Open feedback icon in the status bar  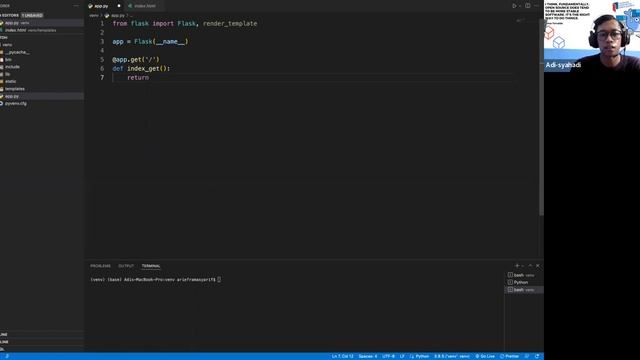click(527, 356)
